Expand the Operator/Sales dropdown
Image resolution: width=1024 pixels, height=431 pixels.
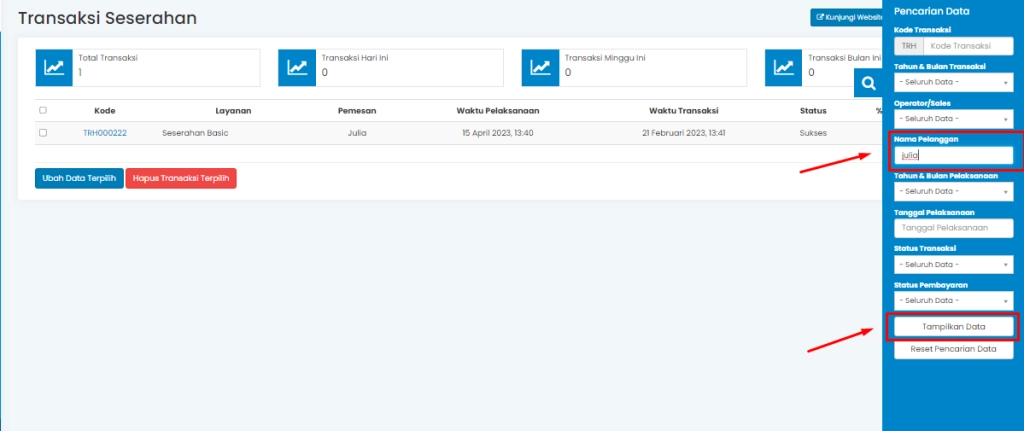(953, 118)
